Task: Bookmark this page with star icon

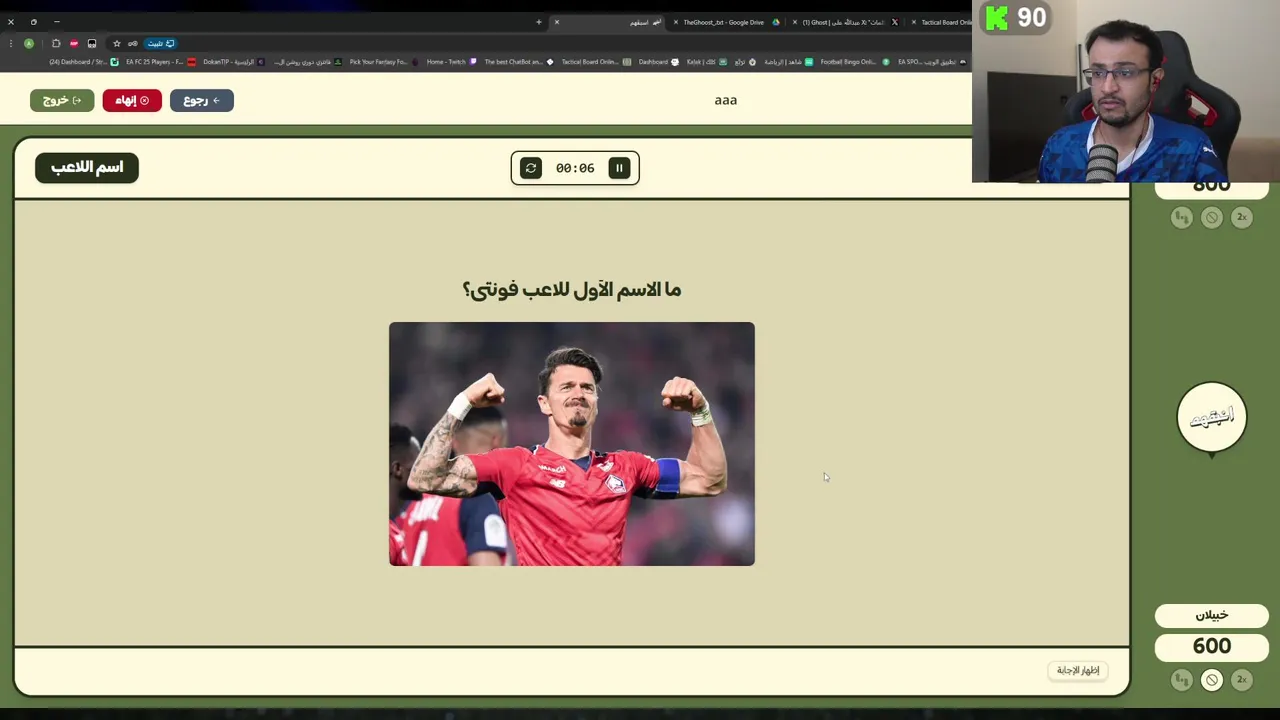Action: click(116, 43)
